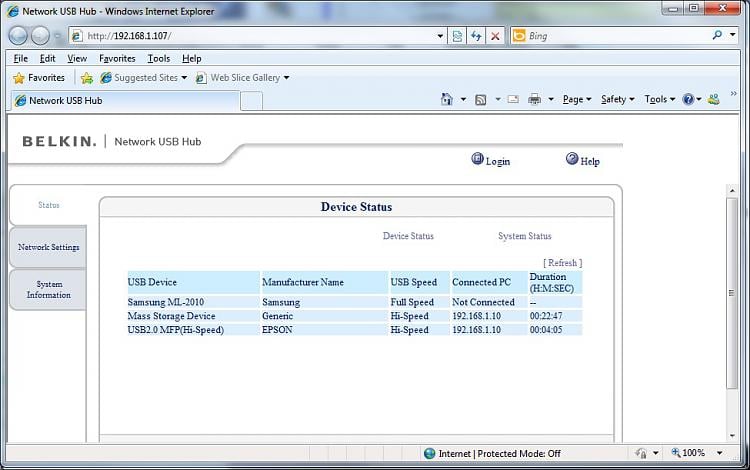
Task: Open Web Slice Gallery dropdown
Action: [x=243, y=77]
